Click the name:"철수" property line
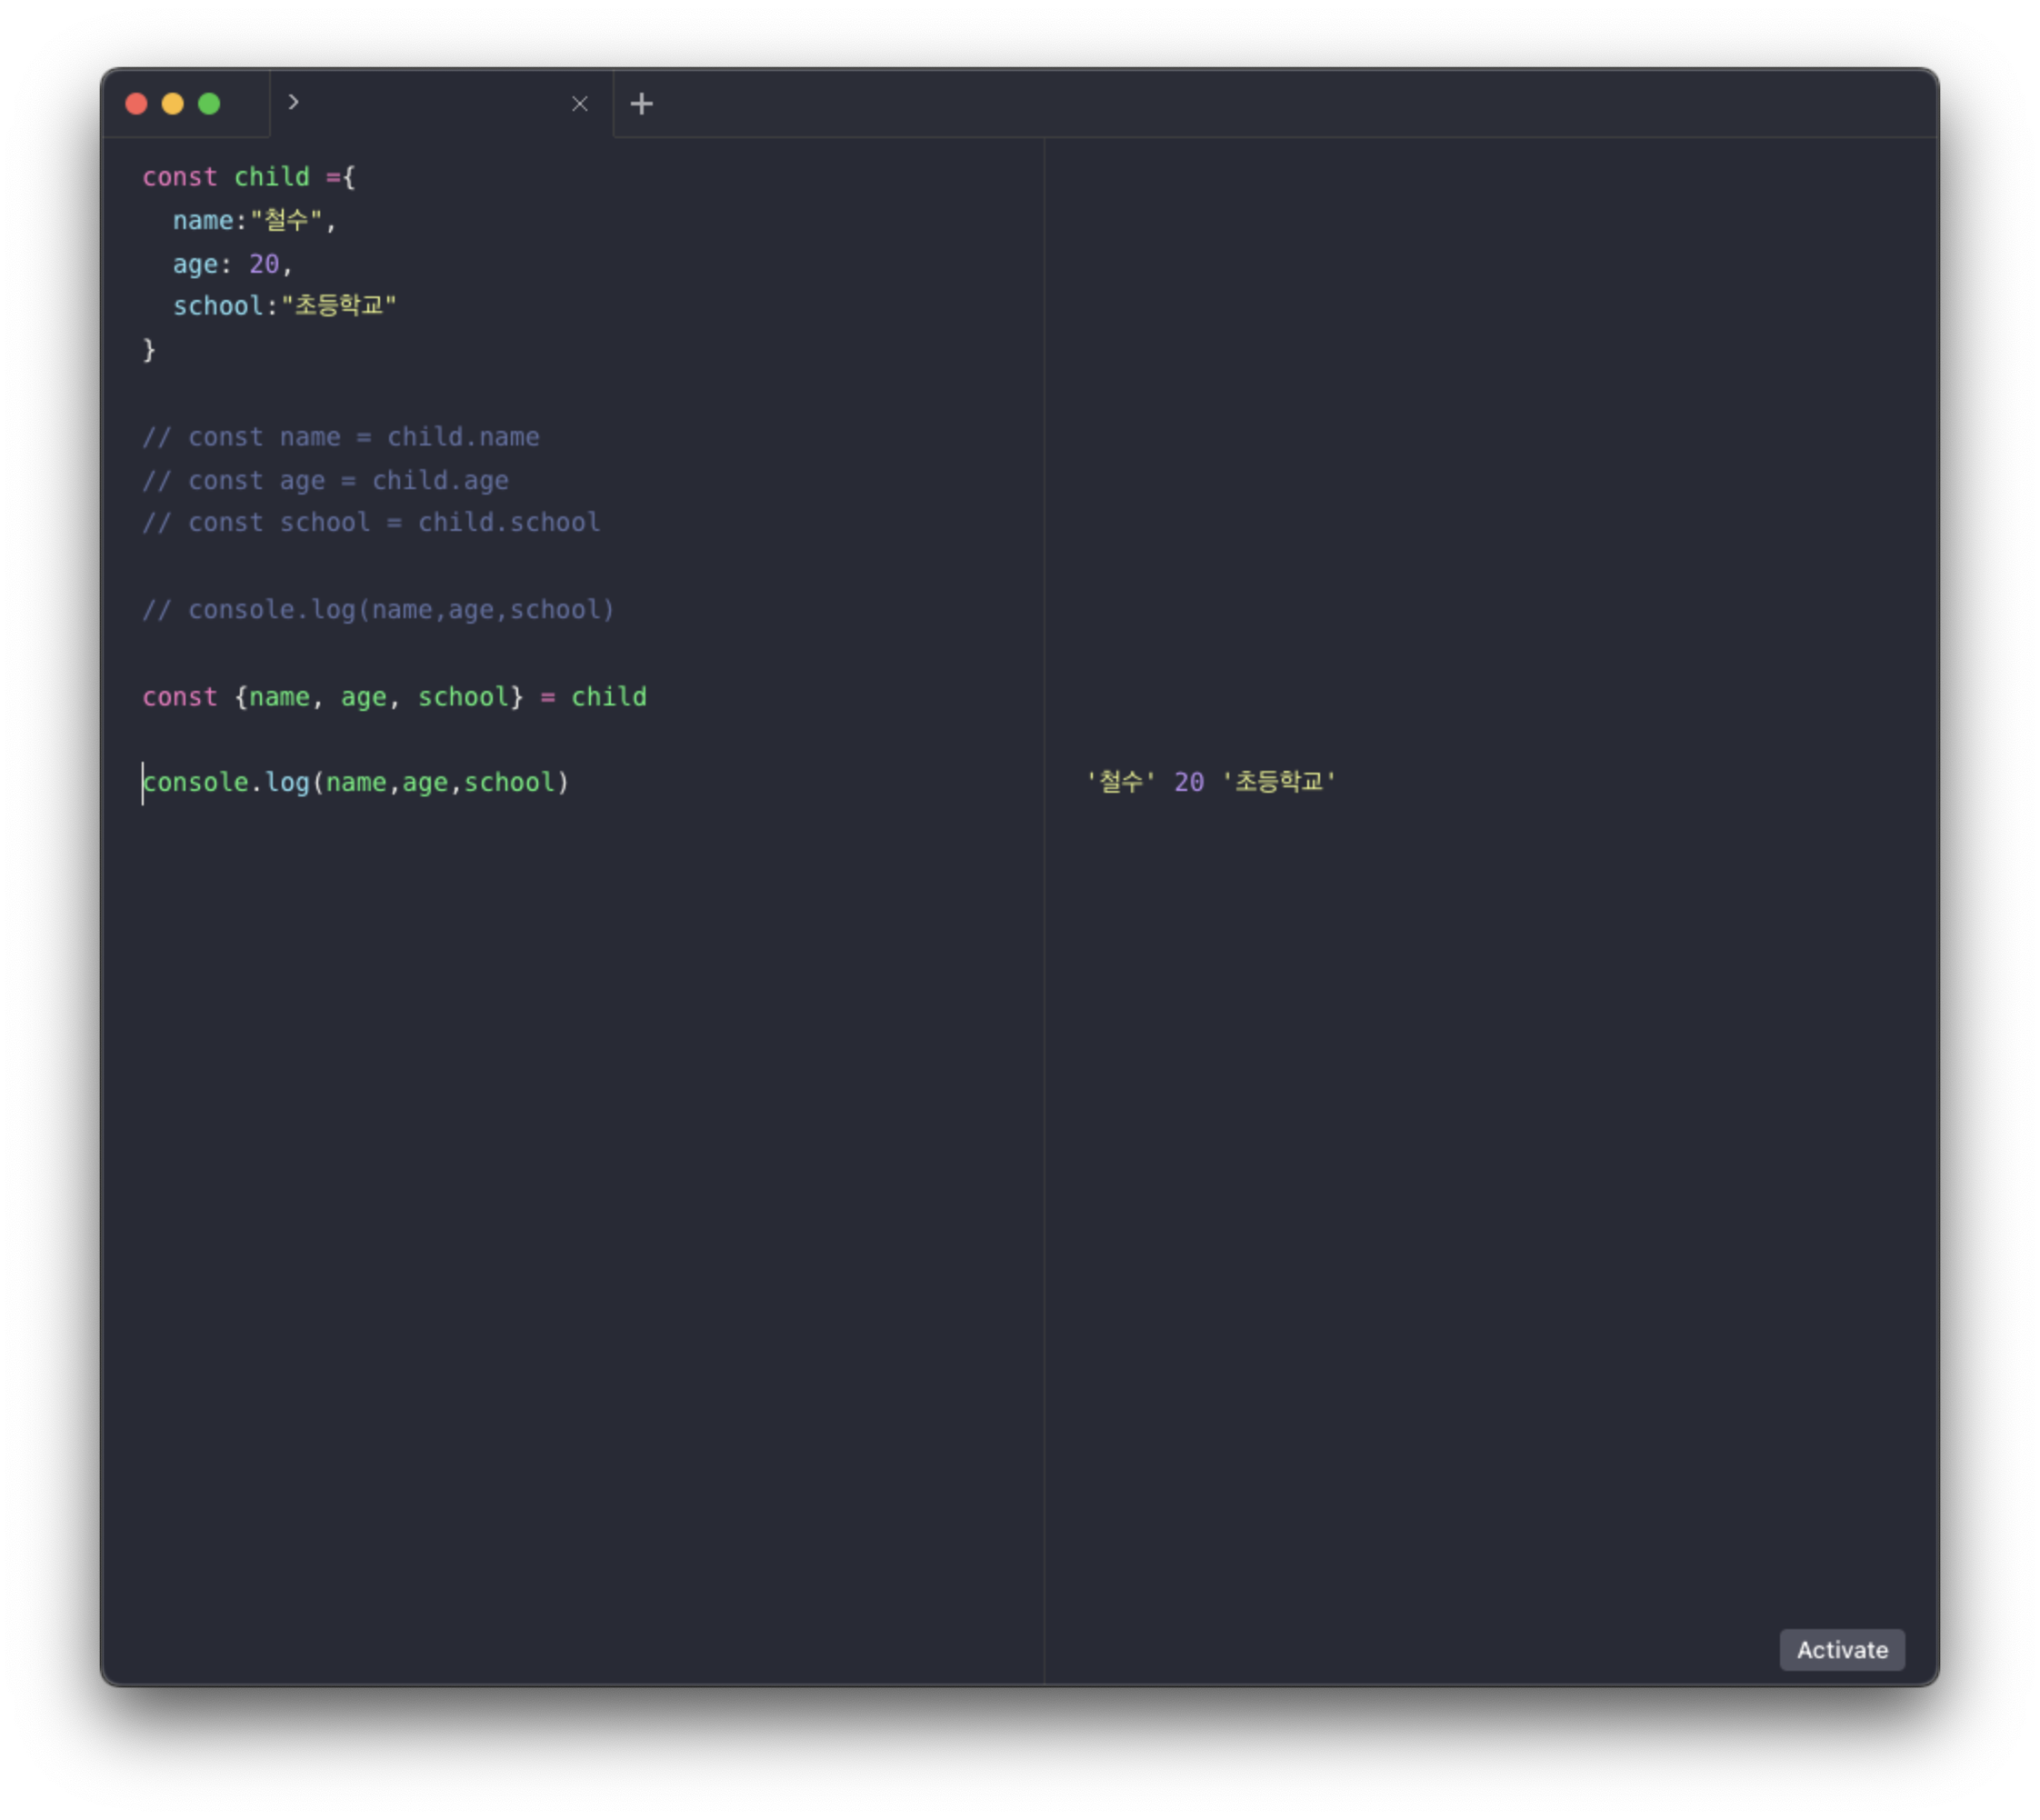This screenshot has height=1820, width=2040. coord(254,220)
